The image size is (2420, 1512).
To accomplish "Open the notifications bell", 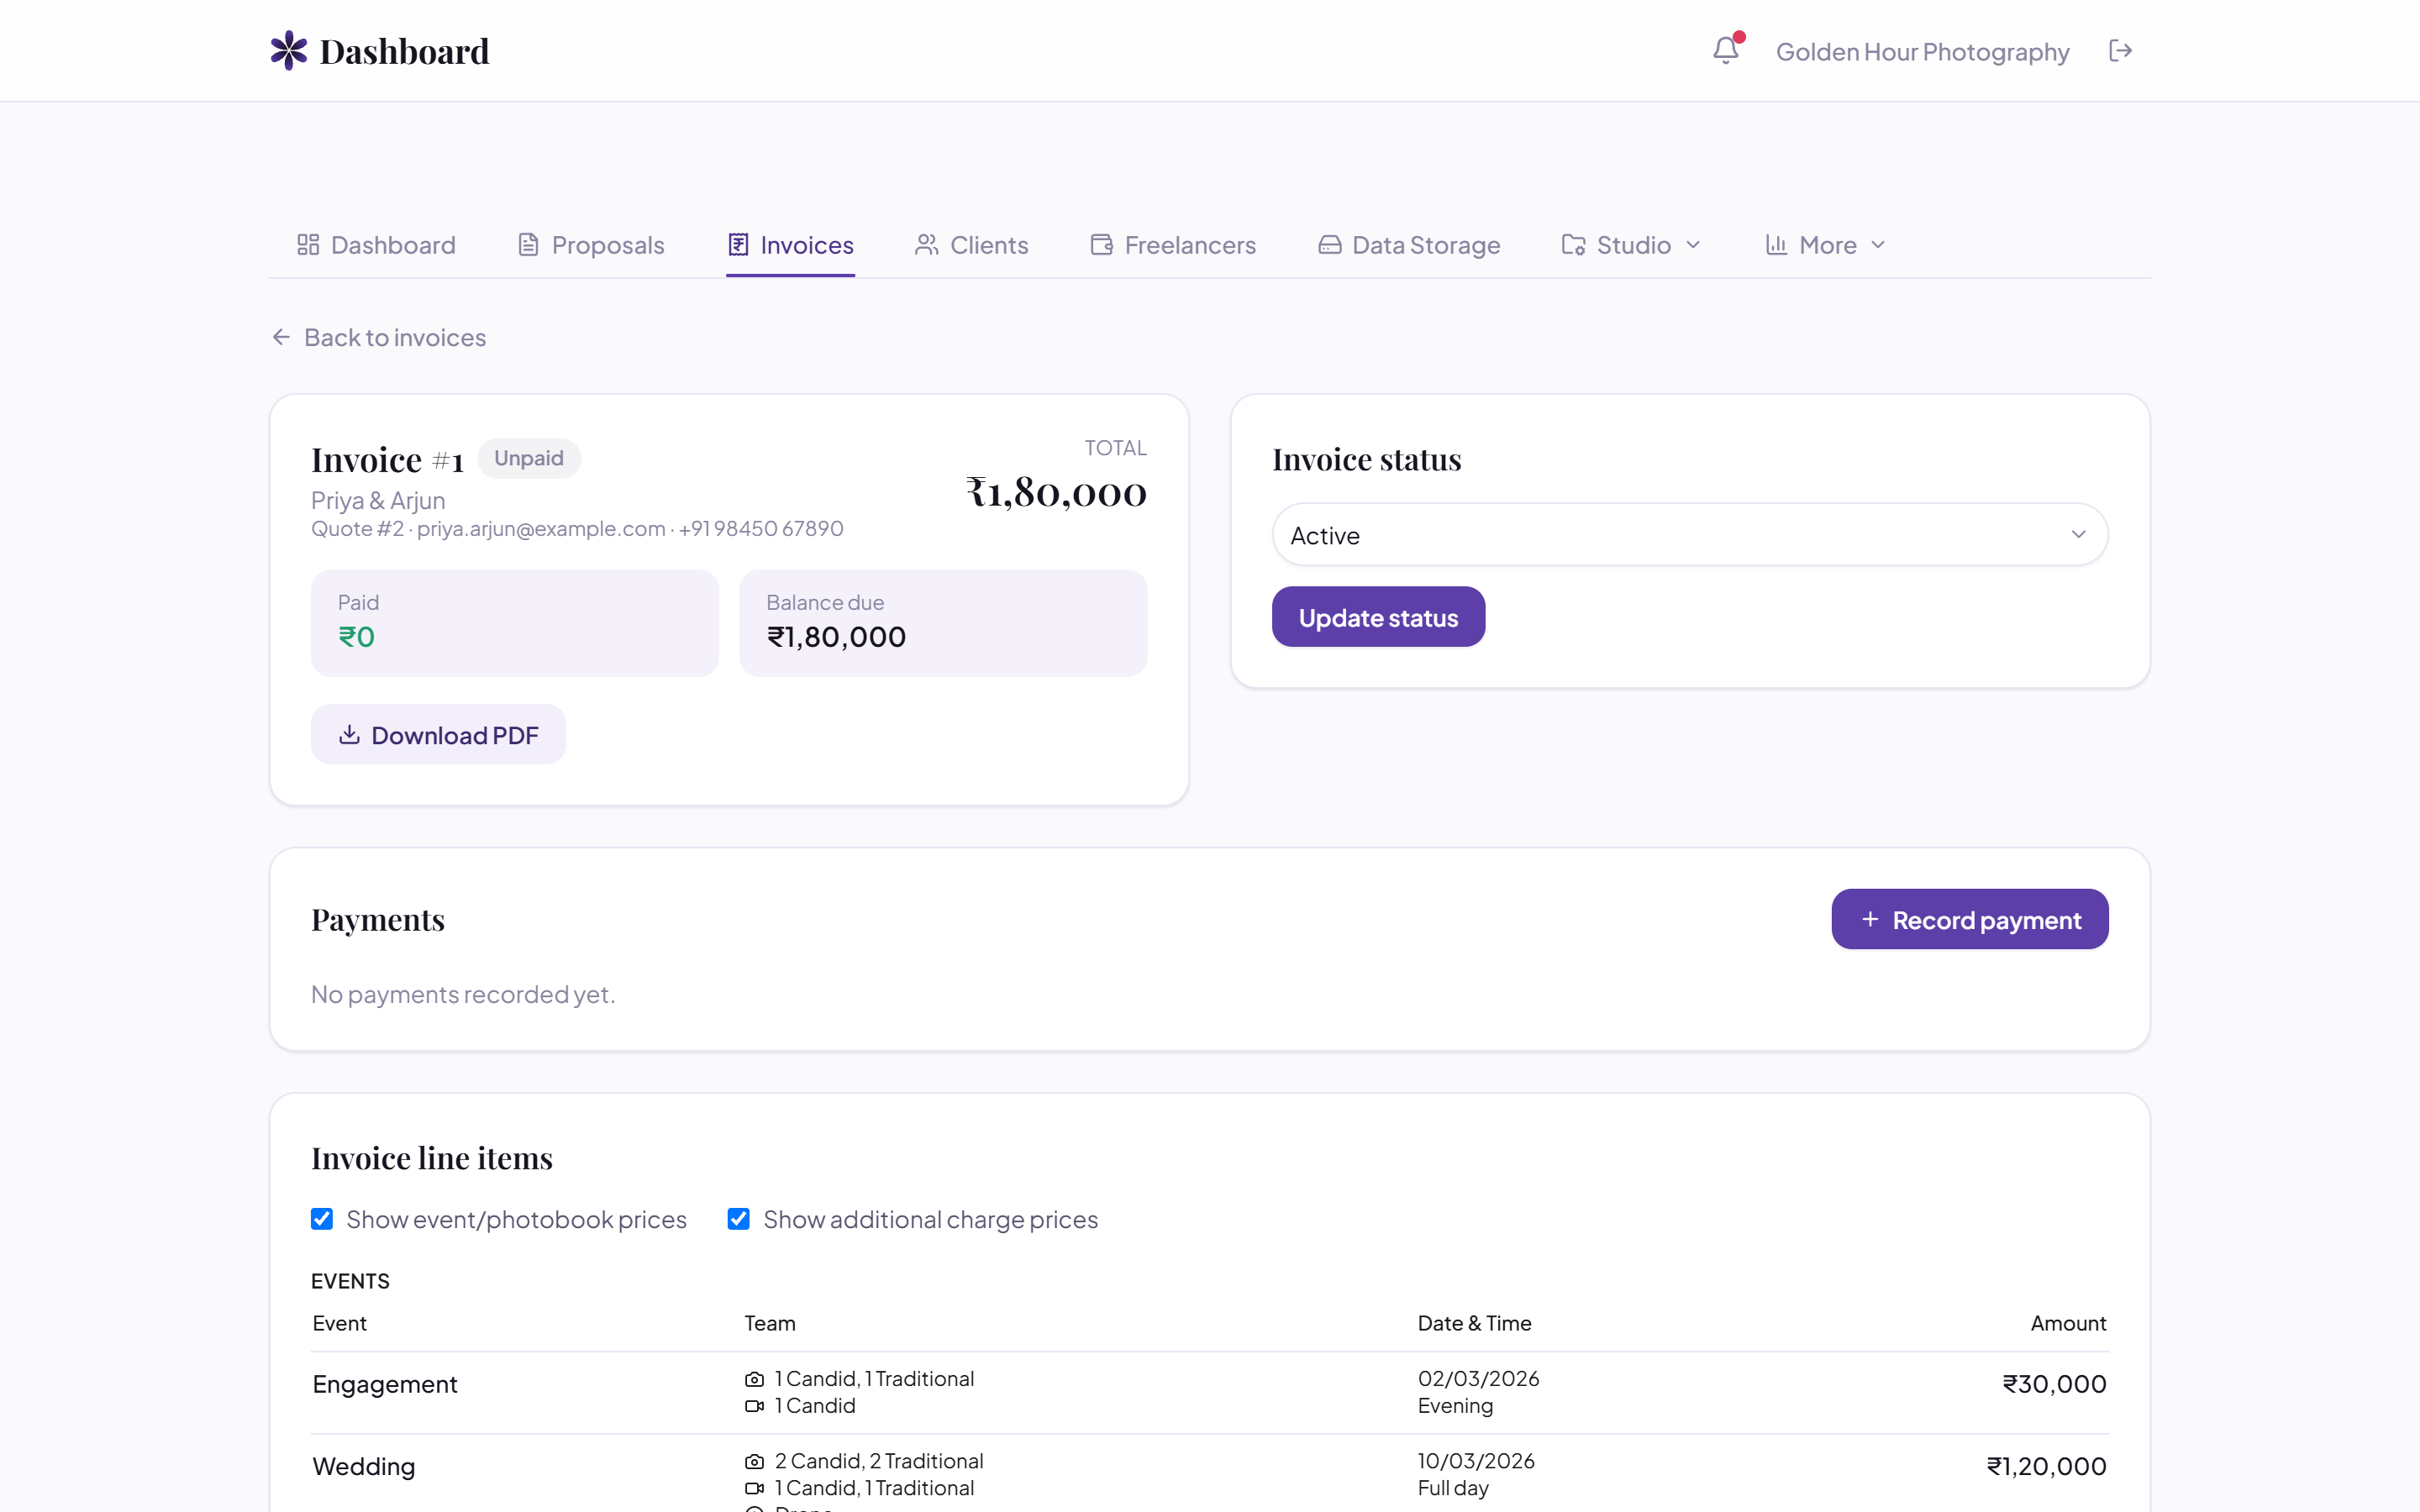I will (x=1725, y=50).
